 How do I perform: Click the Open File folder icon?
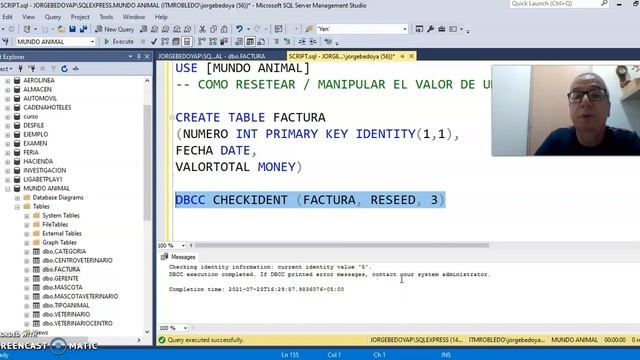pyautogui.click(x=61, y=29)
